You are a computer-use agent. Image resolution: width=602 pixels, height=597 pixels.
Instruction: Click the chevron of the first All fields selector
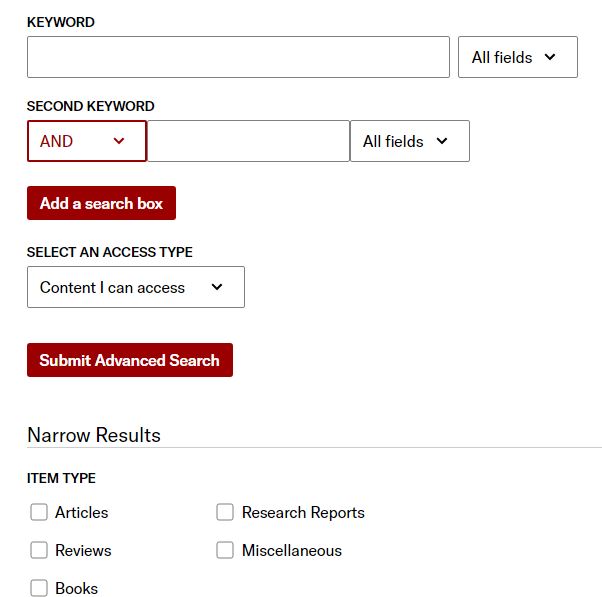click(x=550, y=57)
